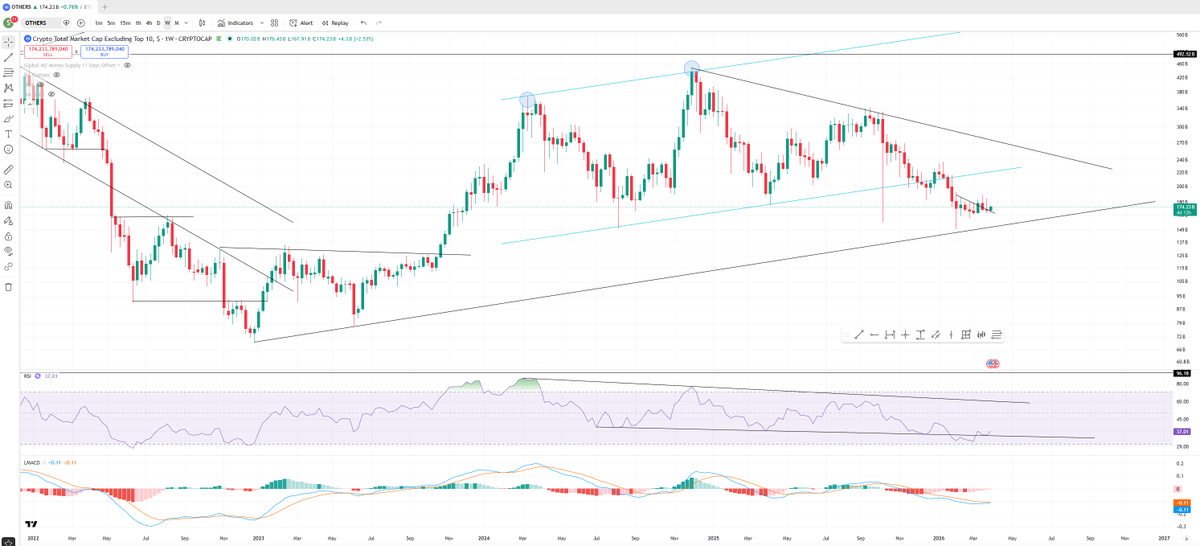Click the 2025 label on the time axis
This screenshot has height=546, width=1200.
(712, 537)
